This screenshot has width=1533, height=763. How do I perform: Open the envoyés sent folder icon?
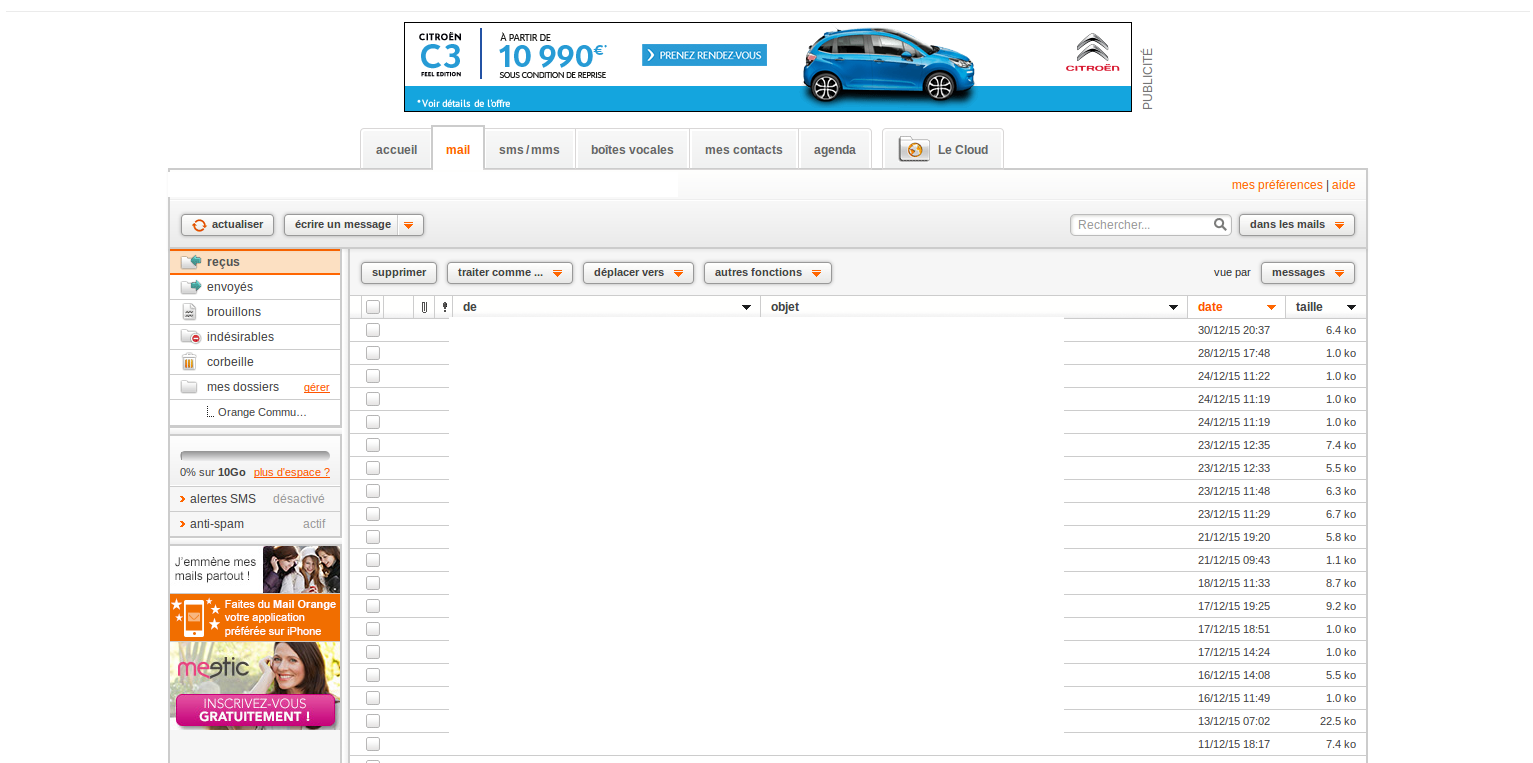(x=191, y=287)
